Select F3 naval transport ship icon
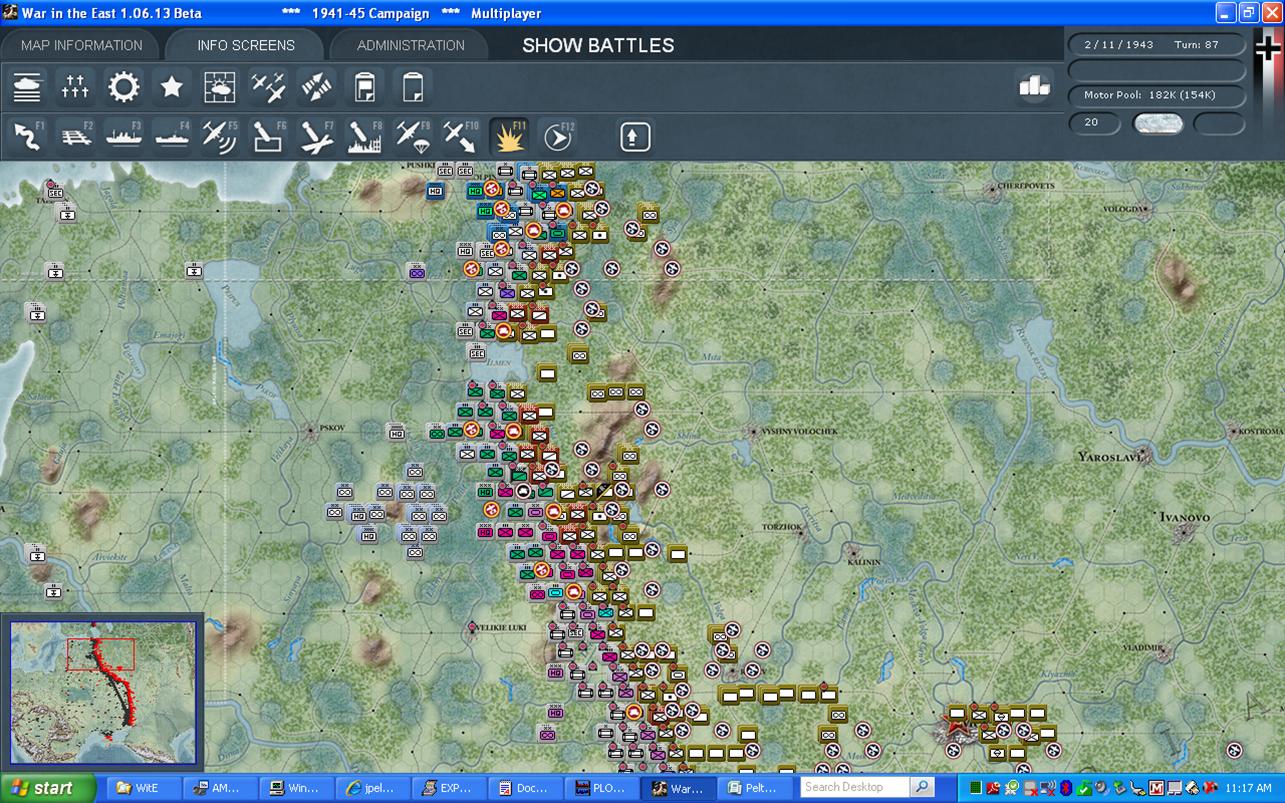Screen dimensions: 1285x803 (x=123, y=136)
